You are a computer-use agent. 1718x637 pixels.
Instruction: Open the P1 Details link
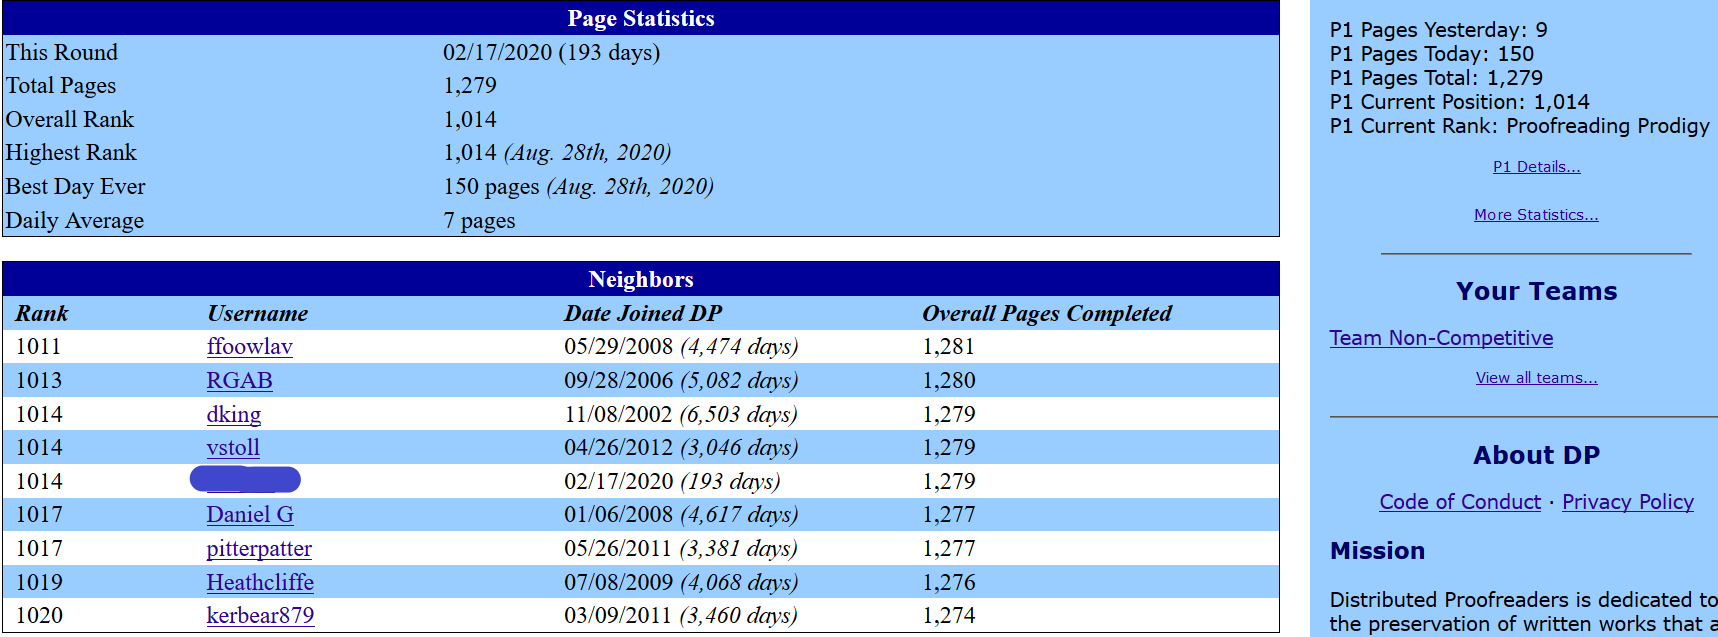[1536, 167]
